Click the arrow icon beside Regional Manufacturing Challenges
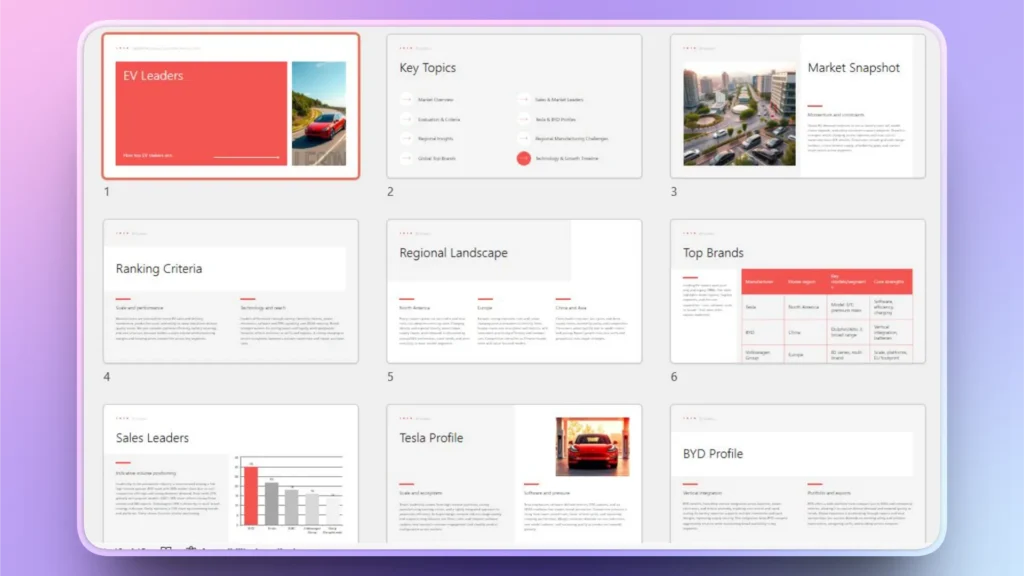The height and width of the screenshot is (576, 1024). (x=524, y=138)
